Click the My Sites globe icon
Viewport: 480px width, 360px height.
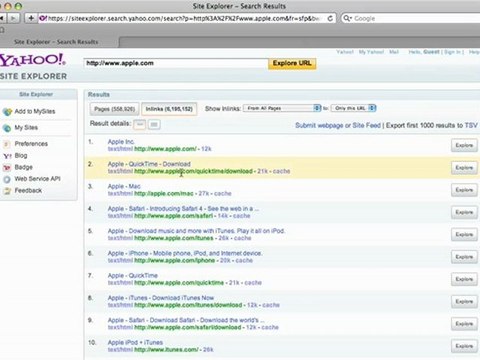[x=7, y=128]
